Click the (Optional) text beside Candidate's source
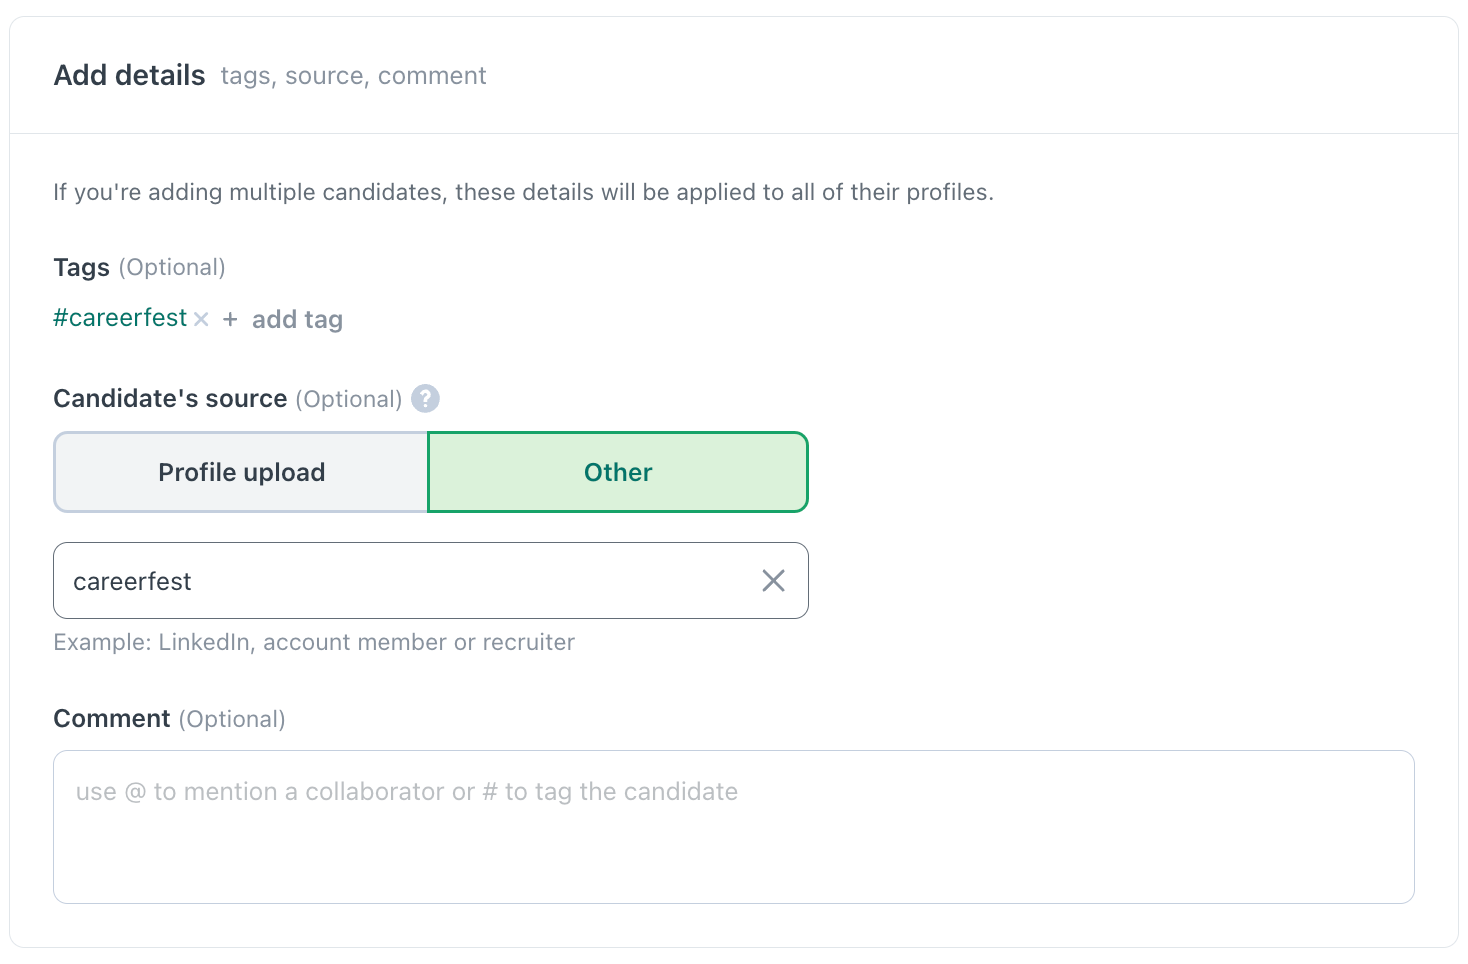The width and height of the screenshot is (1468, 964). pos(349,399)
